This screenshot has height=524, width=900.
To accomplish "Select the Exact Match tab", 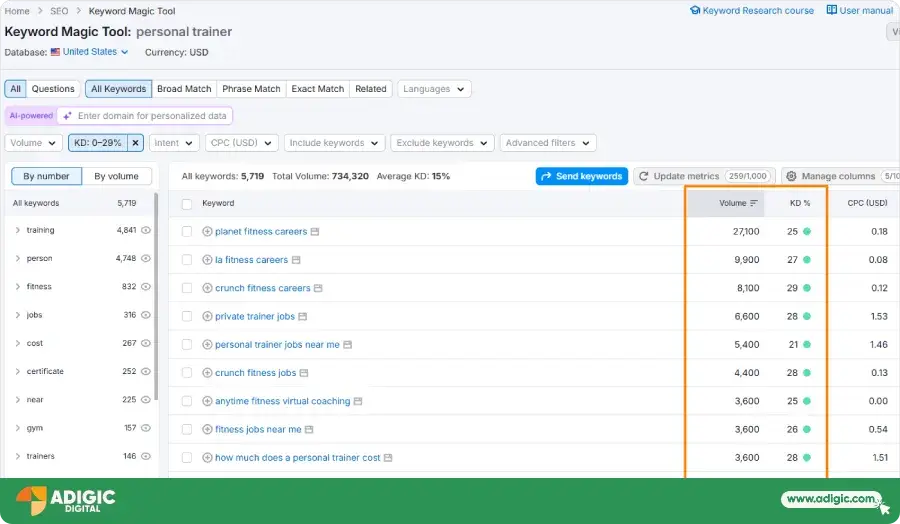I will pyautogui.click(x=317, y=89).
